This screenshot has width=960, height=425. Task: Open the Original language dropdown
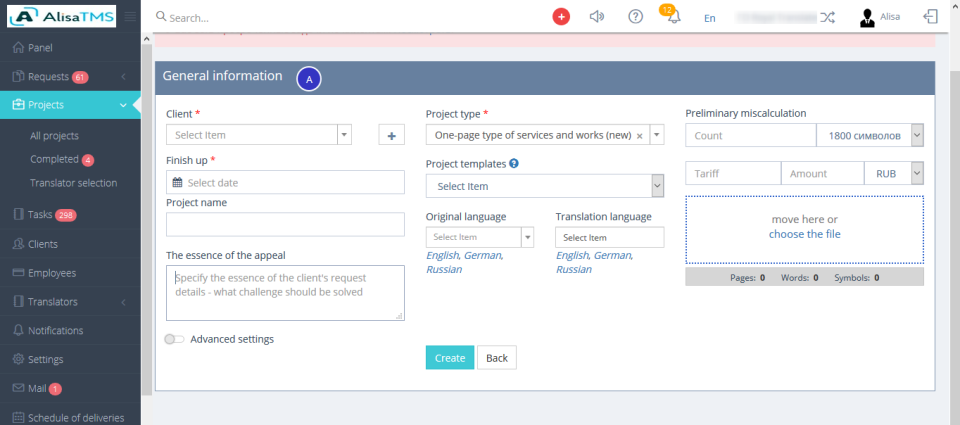point(479,237)
